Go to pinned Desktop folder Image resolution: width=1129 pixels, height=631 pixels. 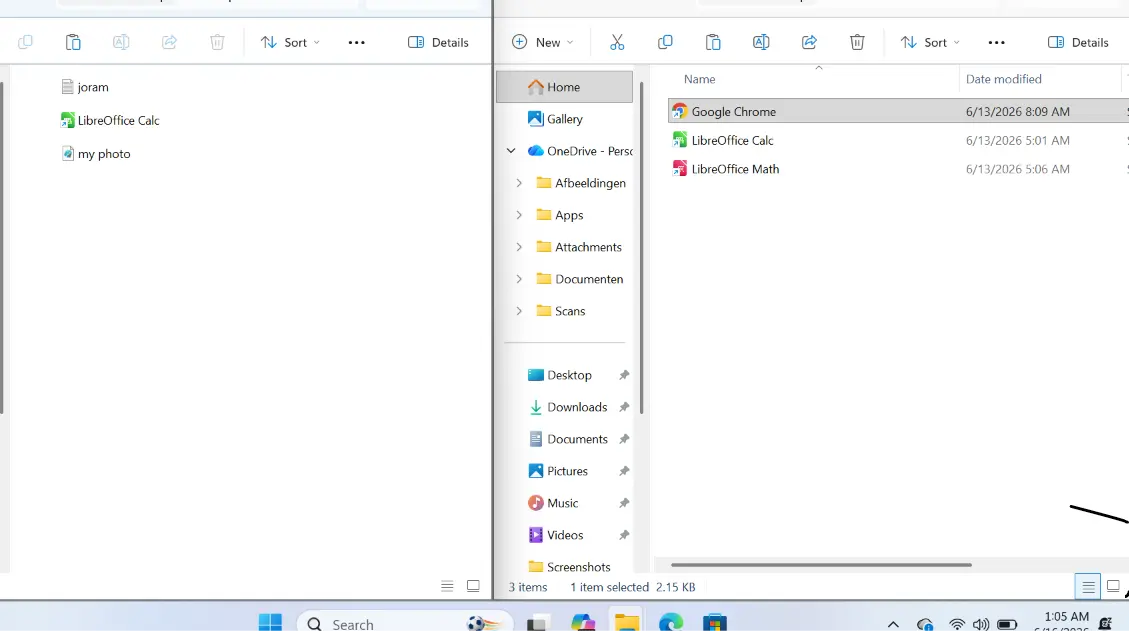tap(559, 375)
